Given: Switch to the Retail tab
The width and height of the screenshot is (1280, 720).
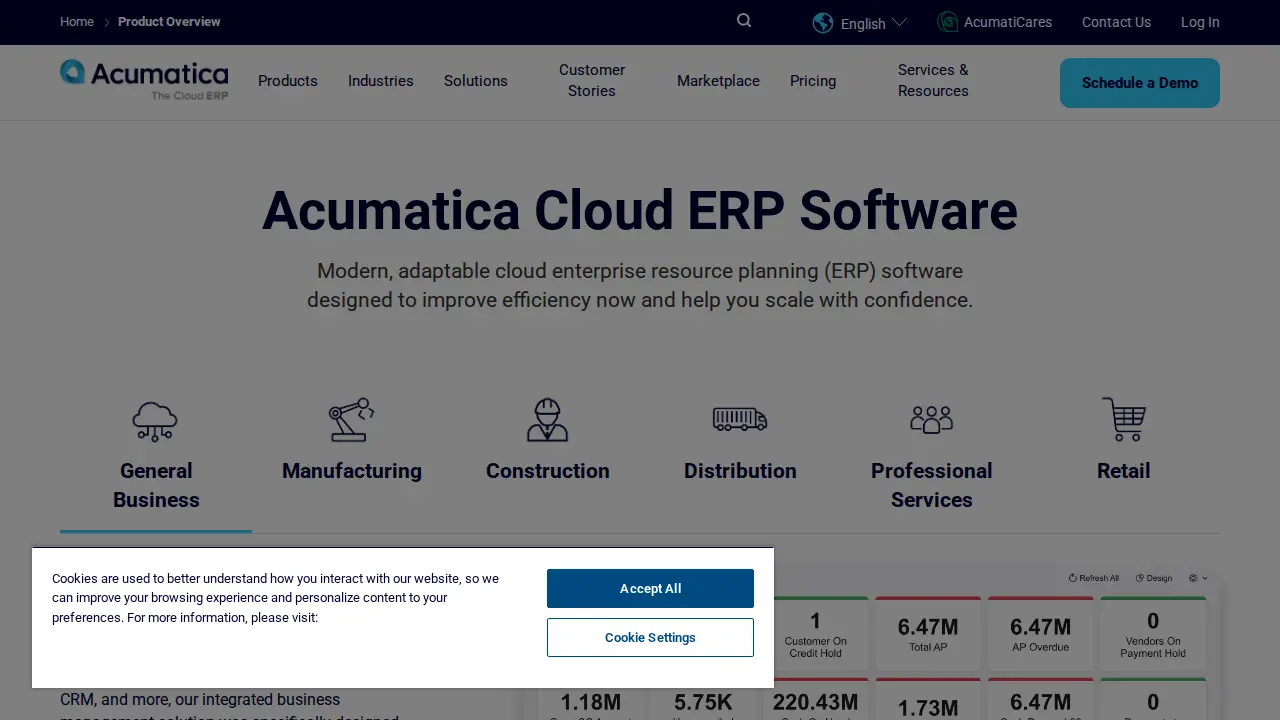Looking at the screenshot, I should pyautogui.click(x=1124, y=471).
